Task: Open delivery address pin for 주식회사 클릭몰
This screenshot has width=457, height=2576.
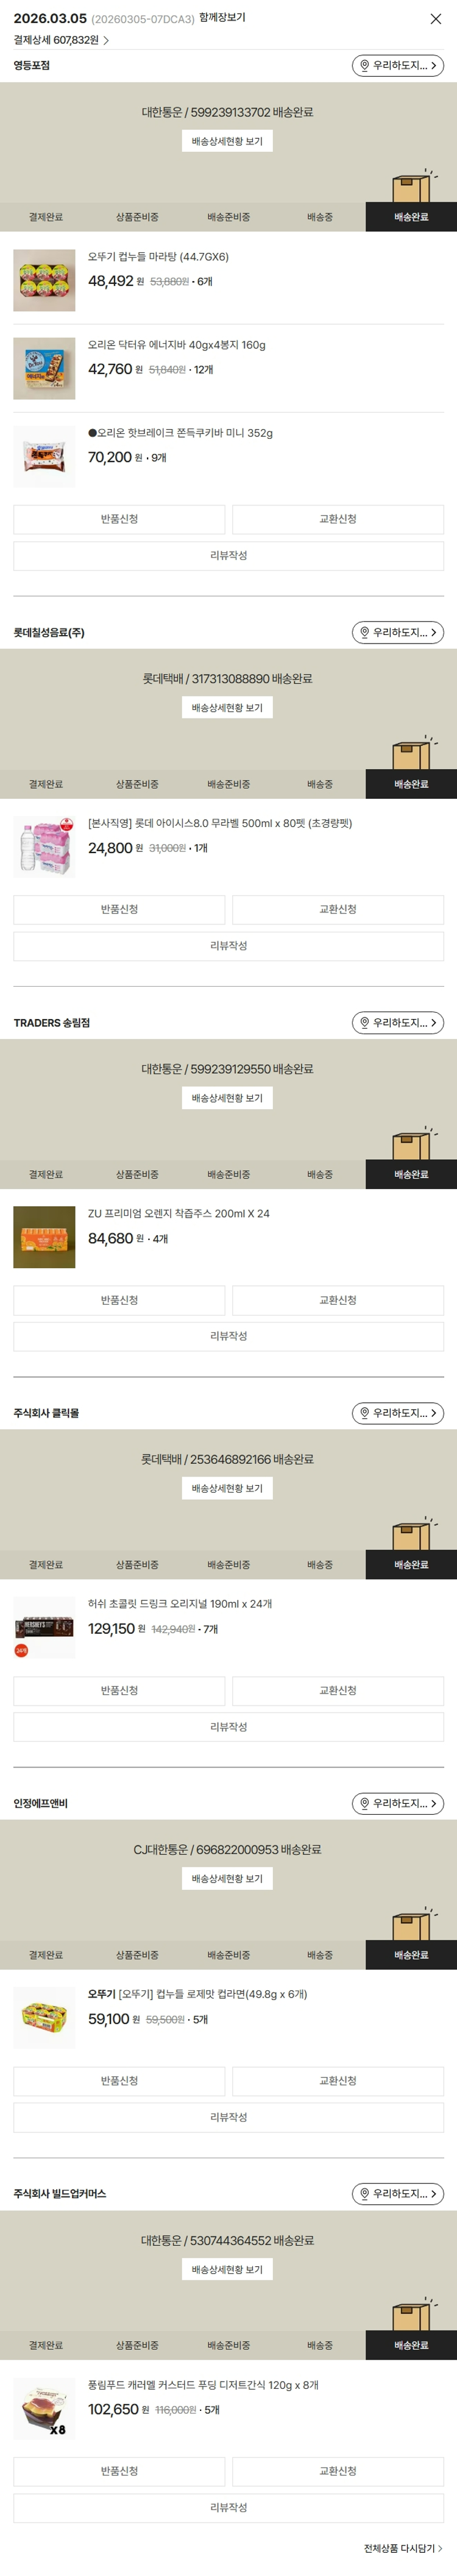Action: (x=397, y=1413)
